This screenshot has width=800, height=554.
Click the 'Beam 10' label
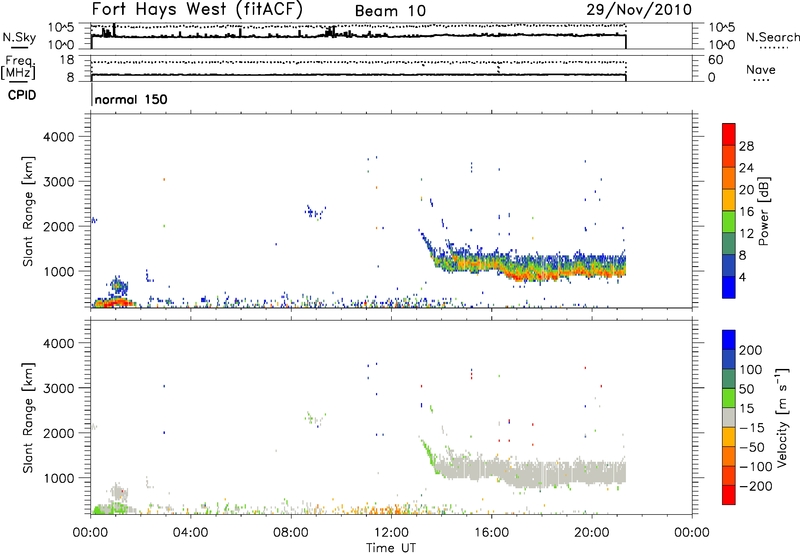[x=390, y=11]
